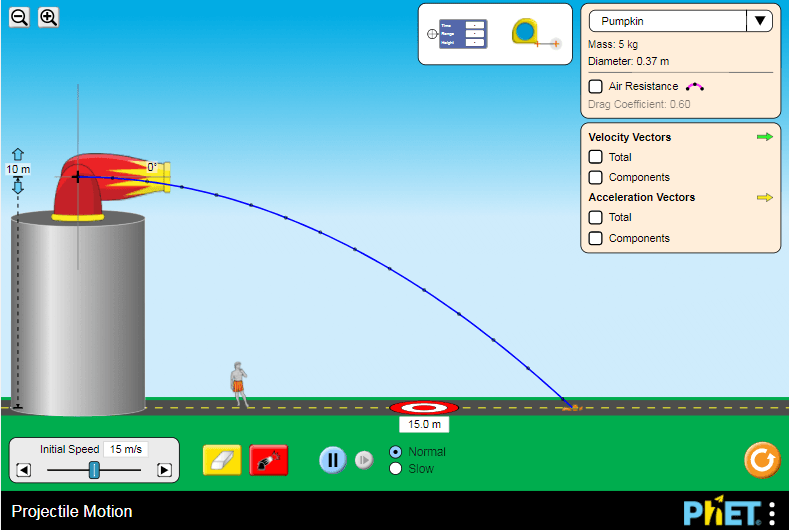This screenshot has width=789, height=530.
Task: Click the Initial Speed slider thumb
Action: point(94,469)
